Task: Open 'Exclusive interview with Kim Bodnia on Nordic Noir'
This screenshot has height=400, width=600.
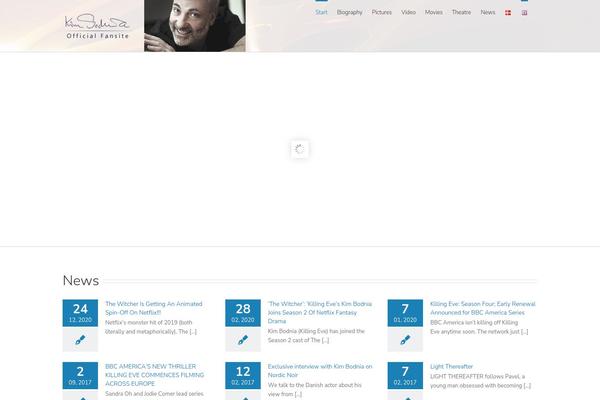Action: coord(320,371)
